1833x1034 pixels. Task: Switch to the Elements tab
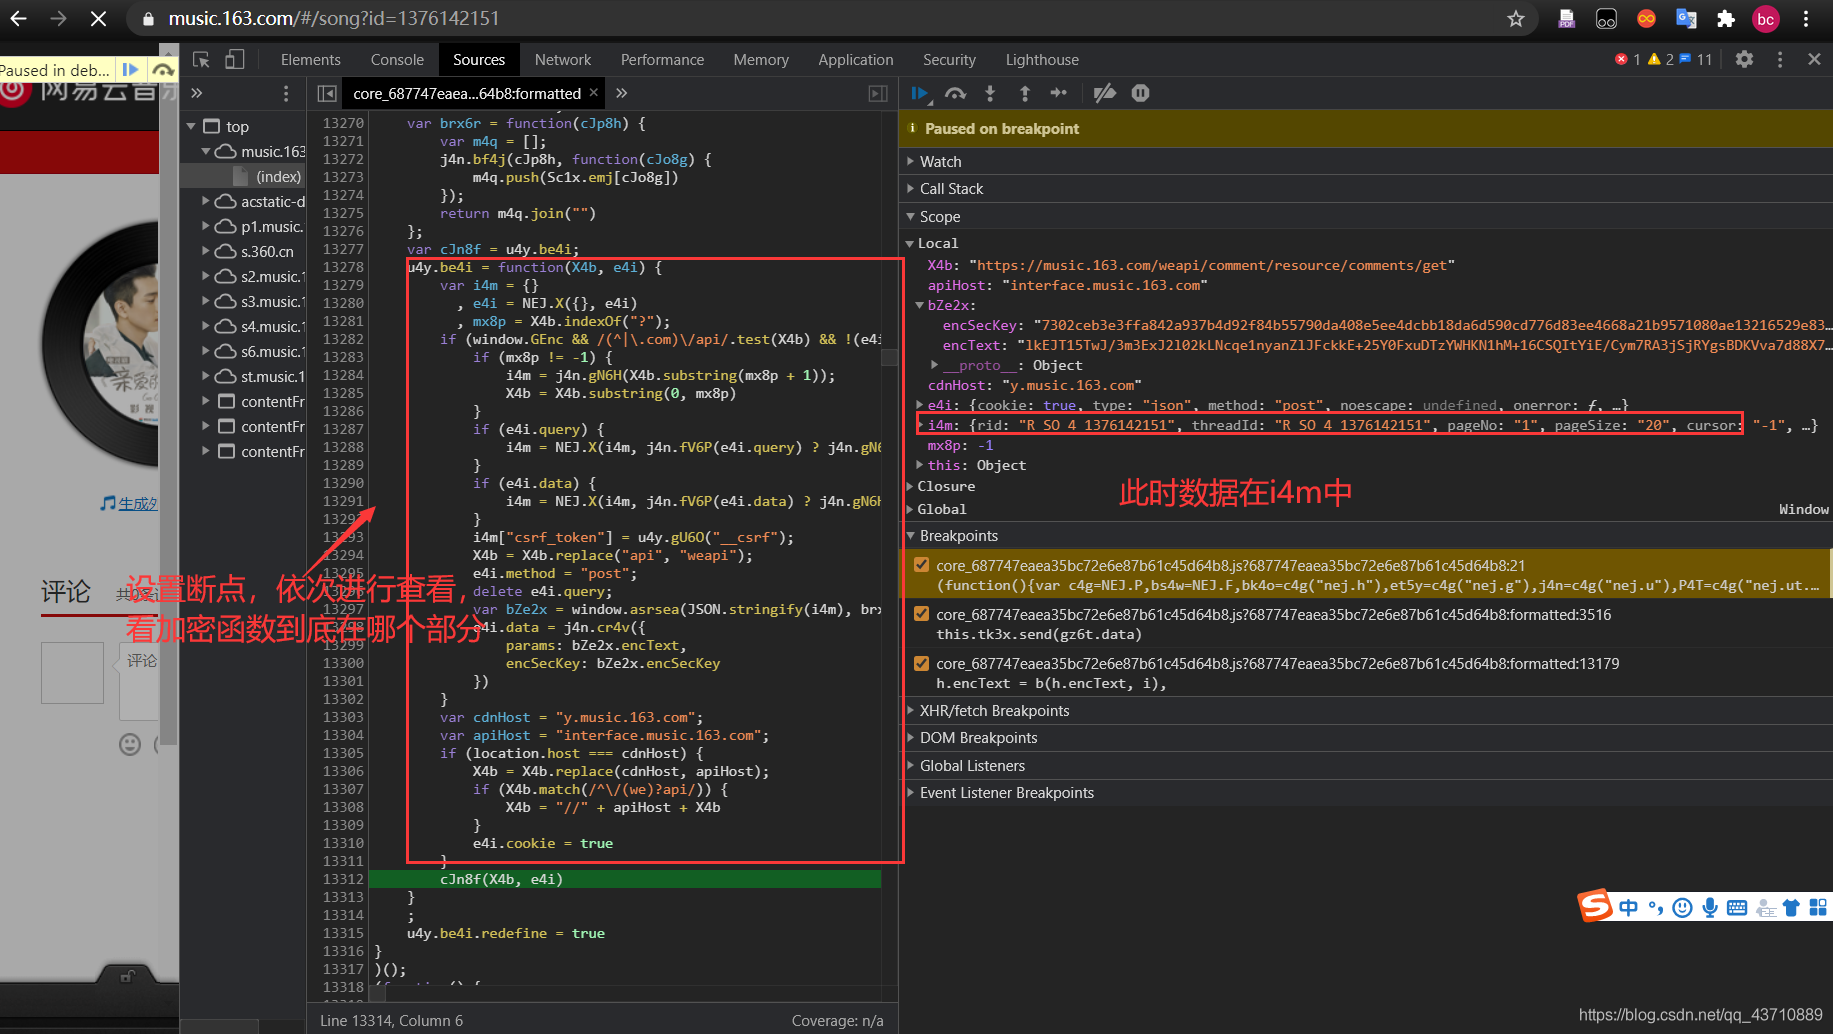click(x=310, y=60)
